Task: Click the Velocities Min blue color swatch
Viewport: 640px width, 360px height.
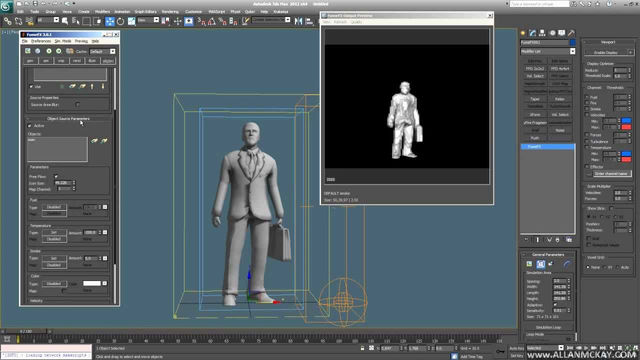Action: 626,121
